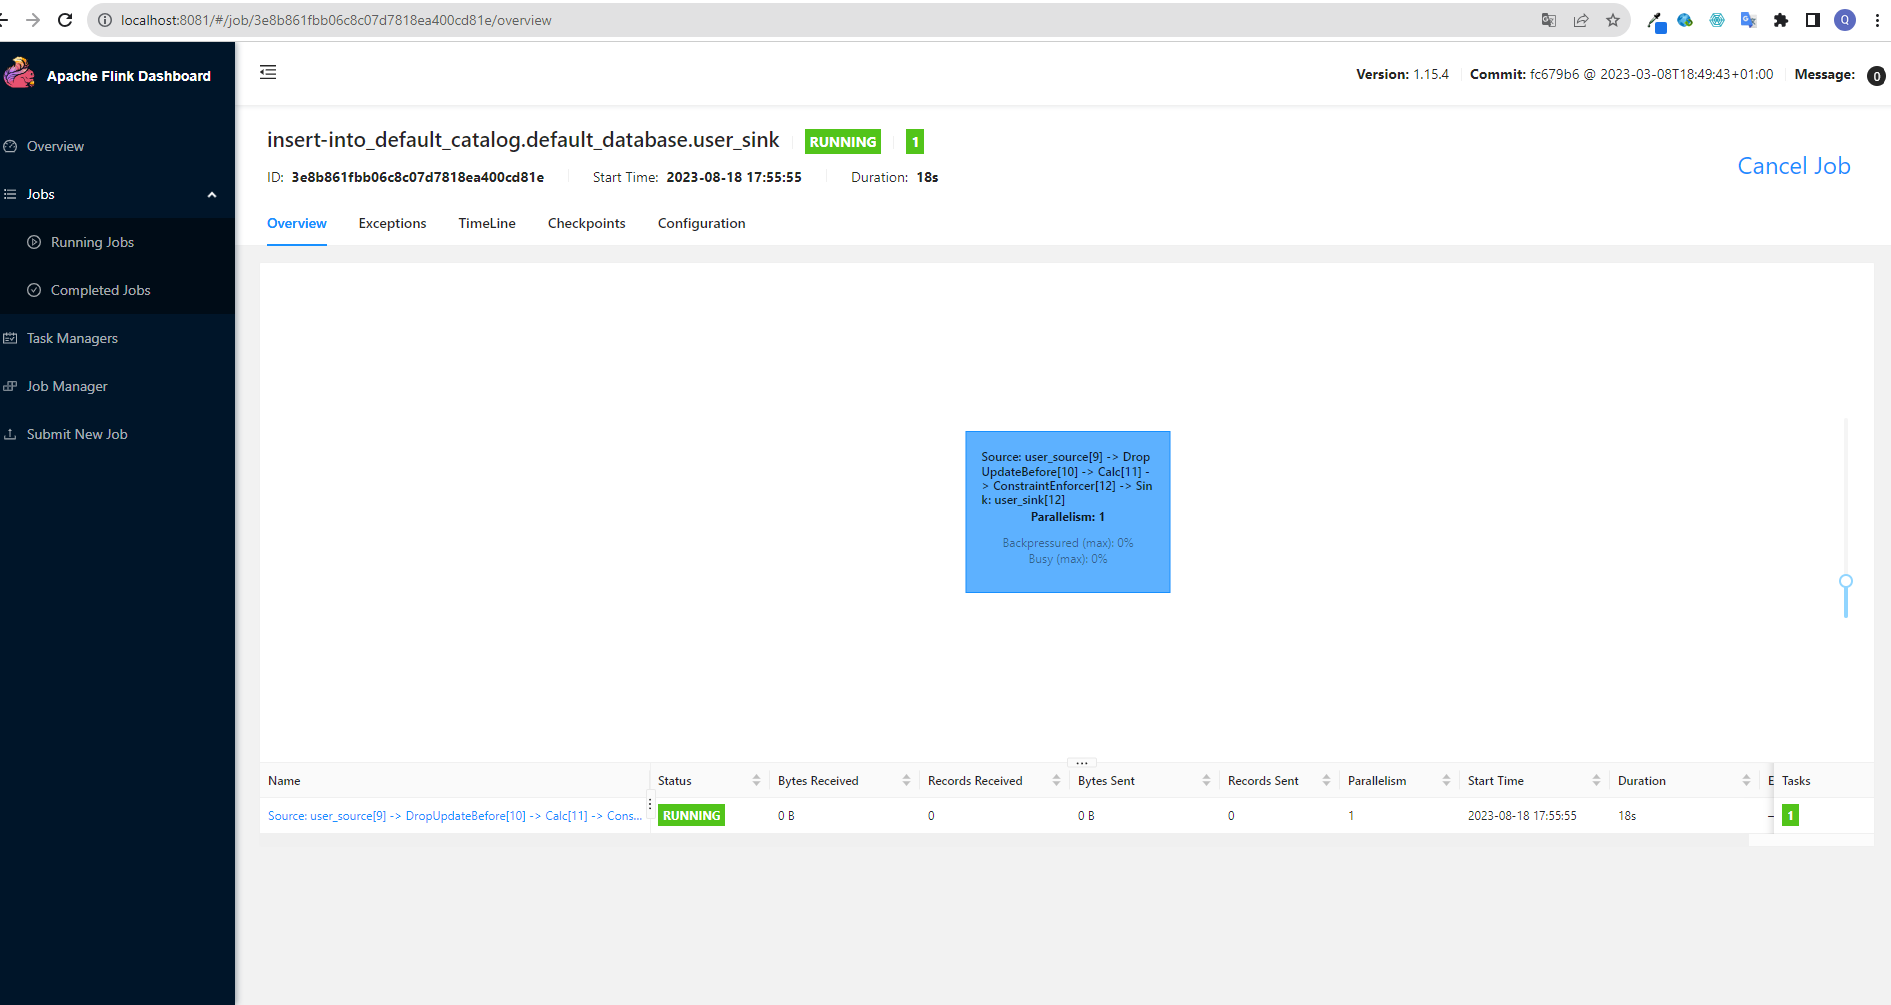The height and width of the screenshot is (1005, 1891).
Task: Sort table by Status column
Action: click(x=756, y=781)
